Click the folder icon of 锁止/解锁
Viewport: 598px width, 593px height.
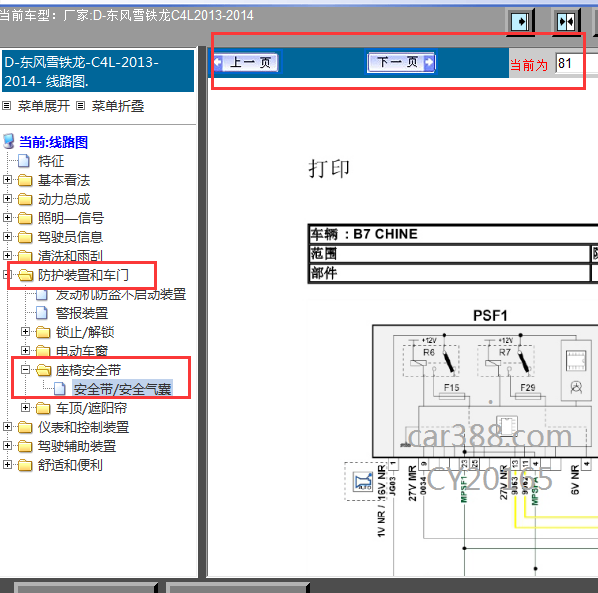coord(43,332)
